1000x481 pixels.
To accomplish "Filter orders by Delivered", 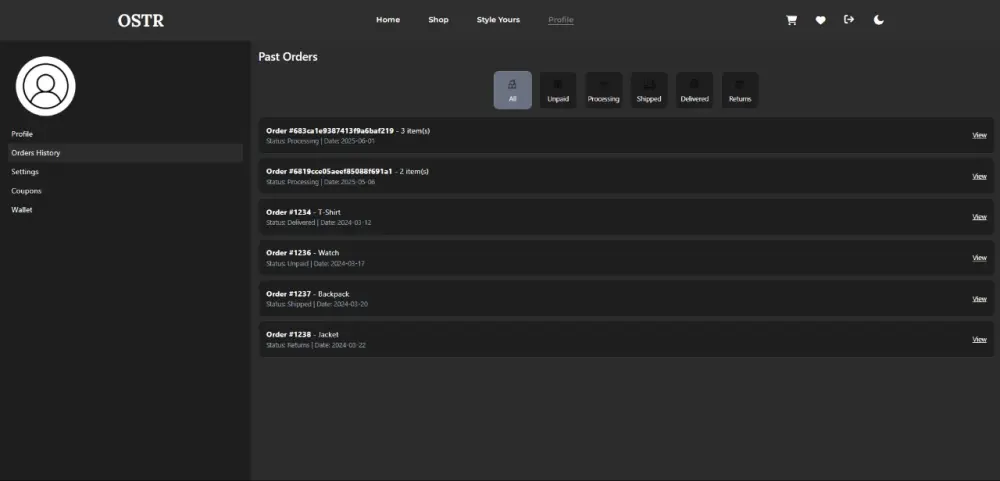I will [695, 90].
